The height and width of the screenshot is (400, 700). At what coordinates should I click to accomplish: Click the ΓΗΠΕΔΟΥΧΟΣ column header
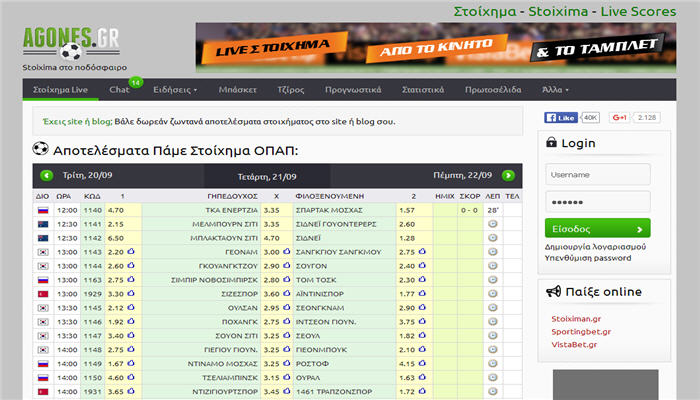point(233,196)
